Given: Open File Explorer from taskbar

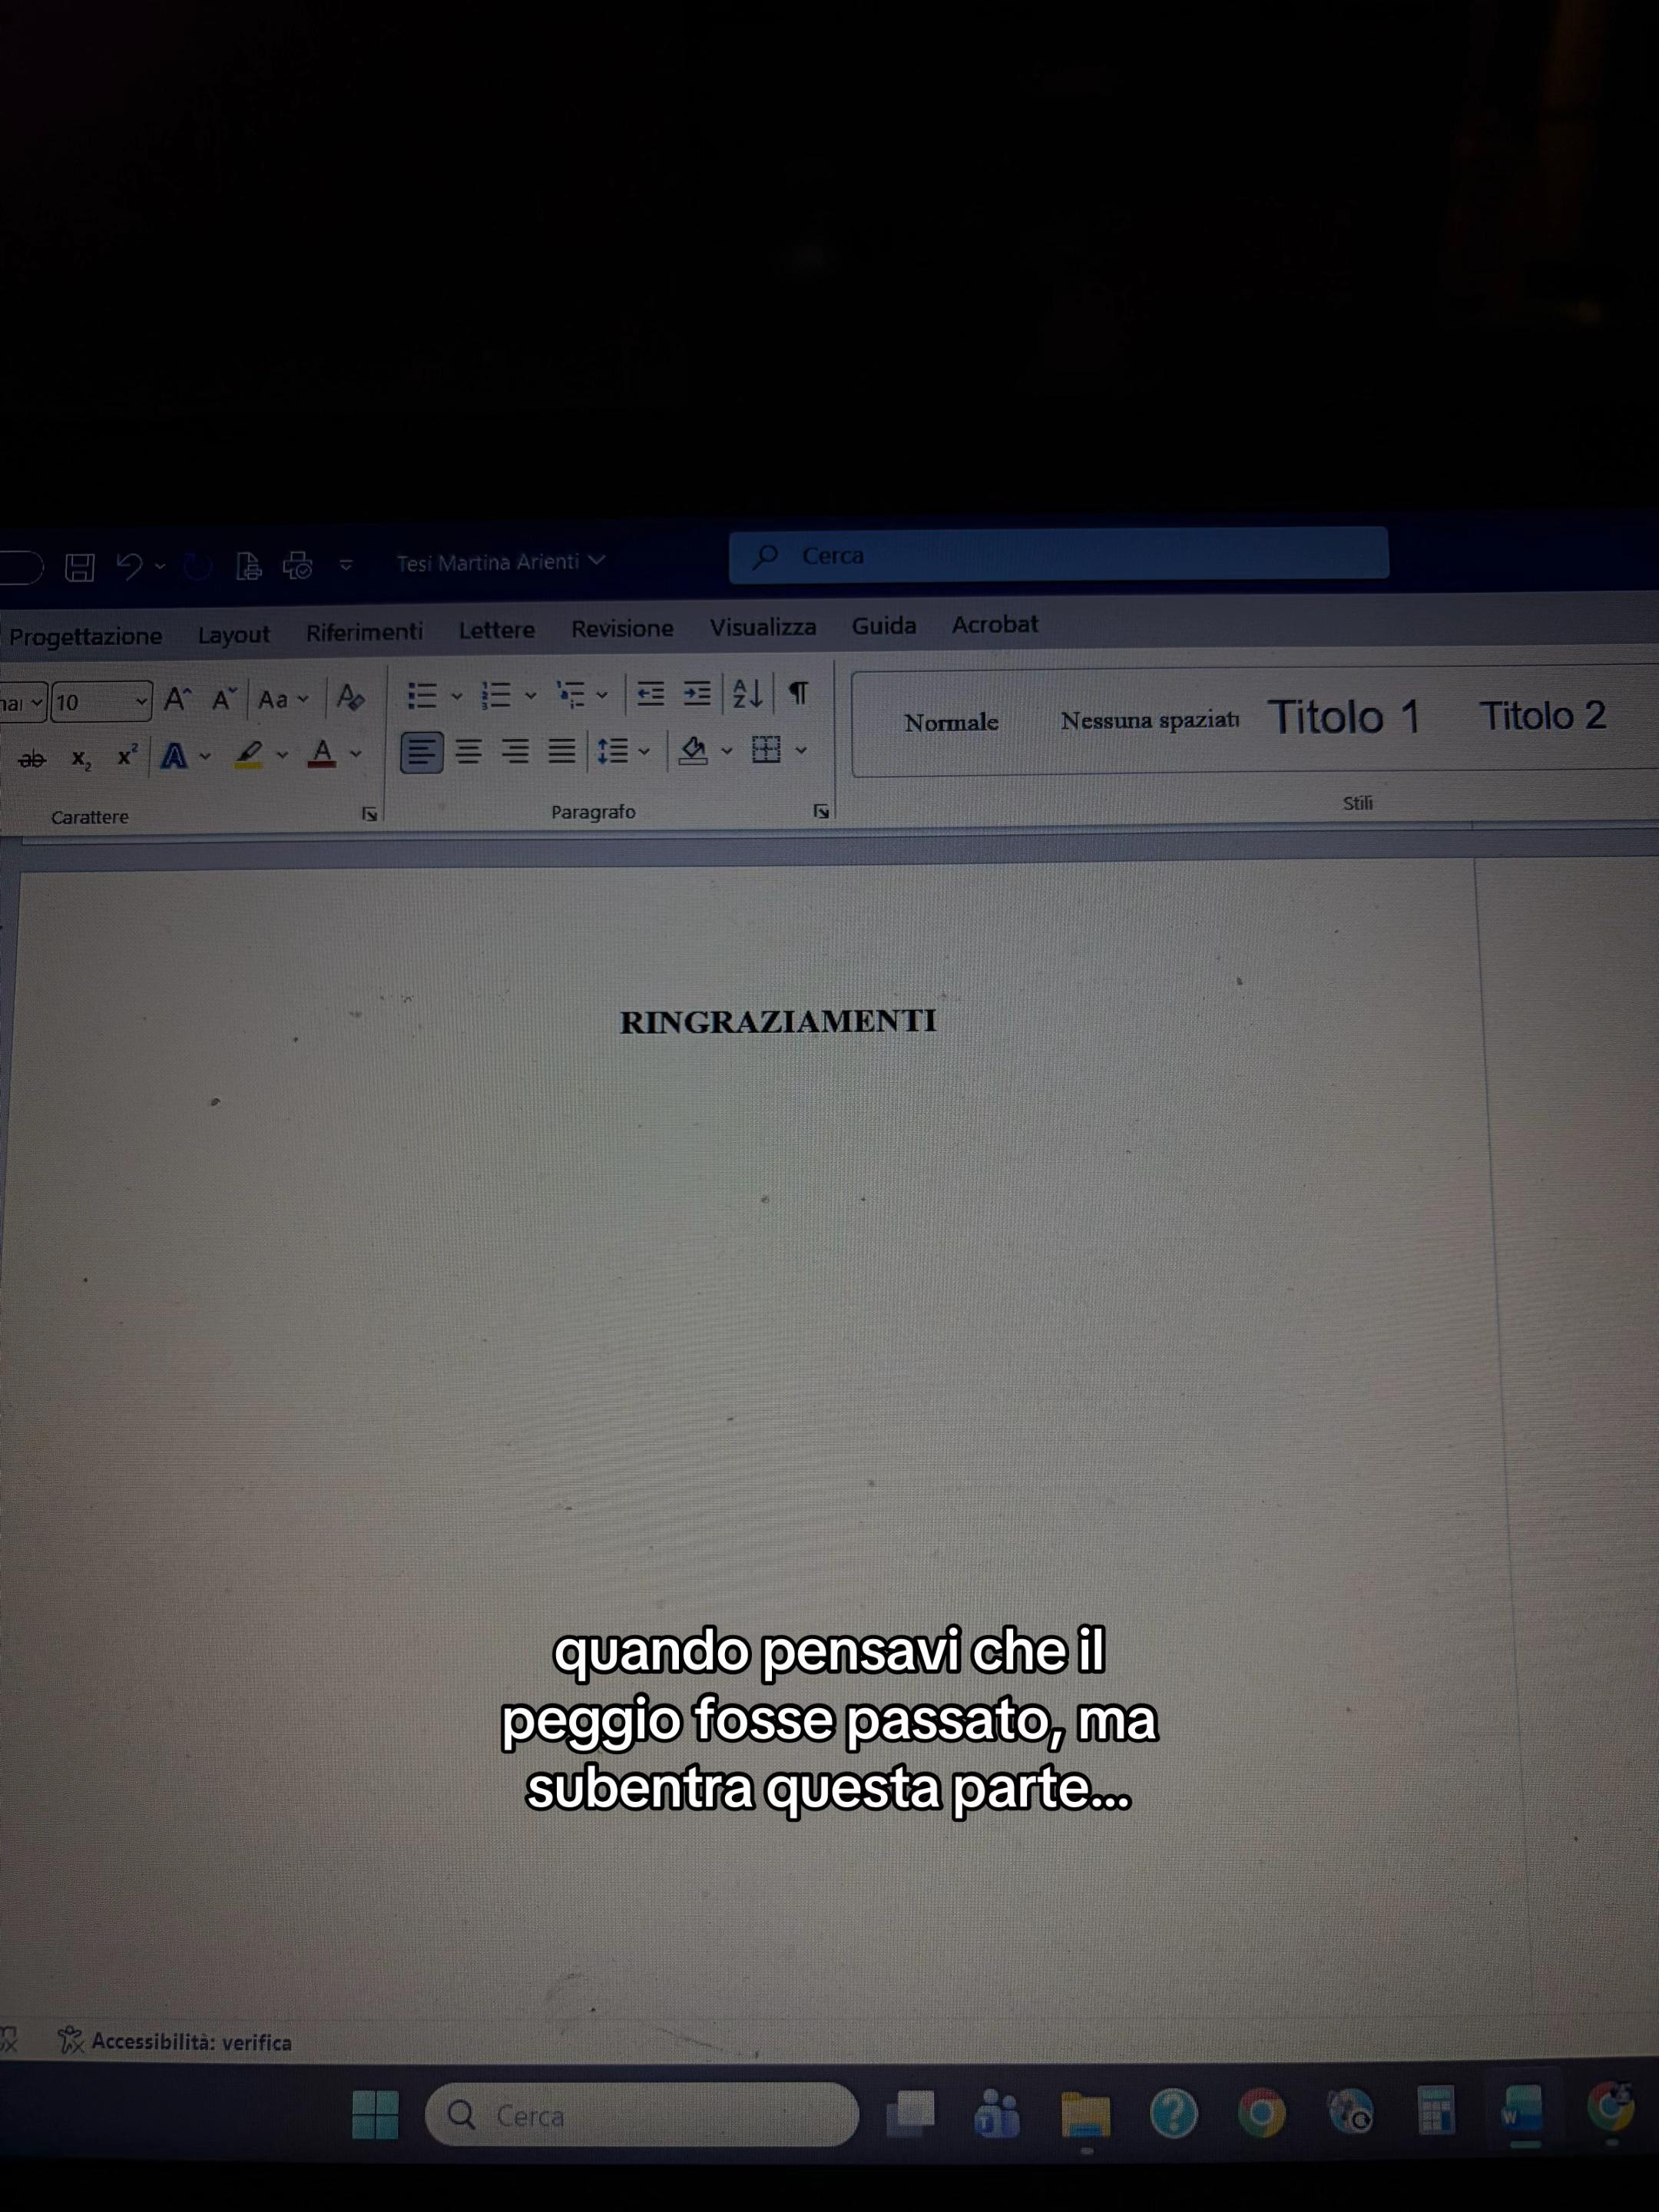Looking at the screenshot, I should [1086, 2114].
